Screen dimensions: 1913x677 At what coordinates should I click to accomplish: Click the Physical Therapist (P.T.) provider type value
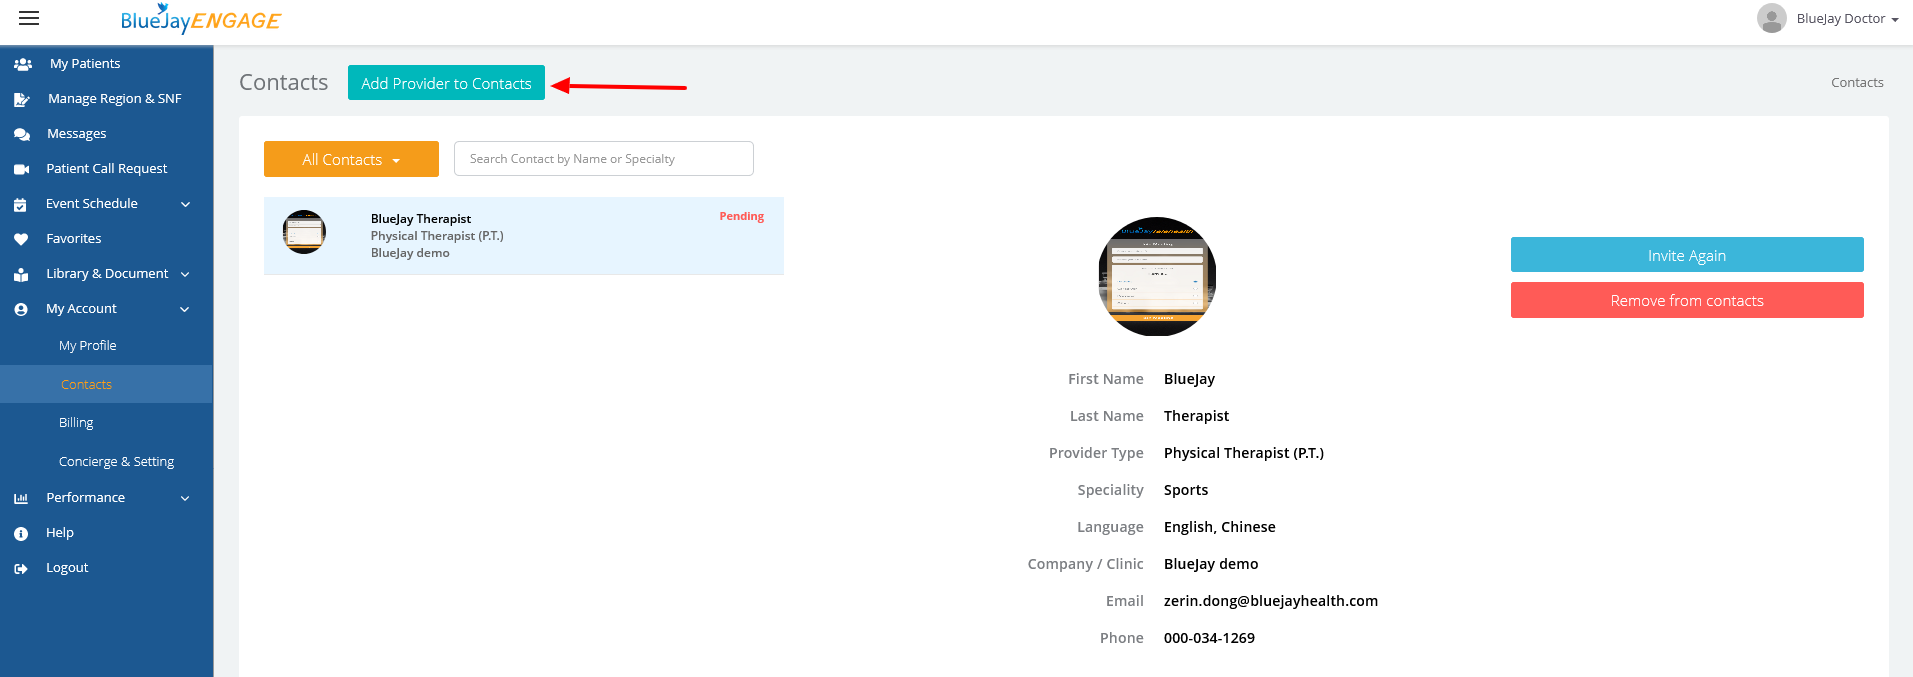click(1243, 452)
